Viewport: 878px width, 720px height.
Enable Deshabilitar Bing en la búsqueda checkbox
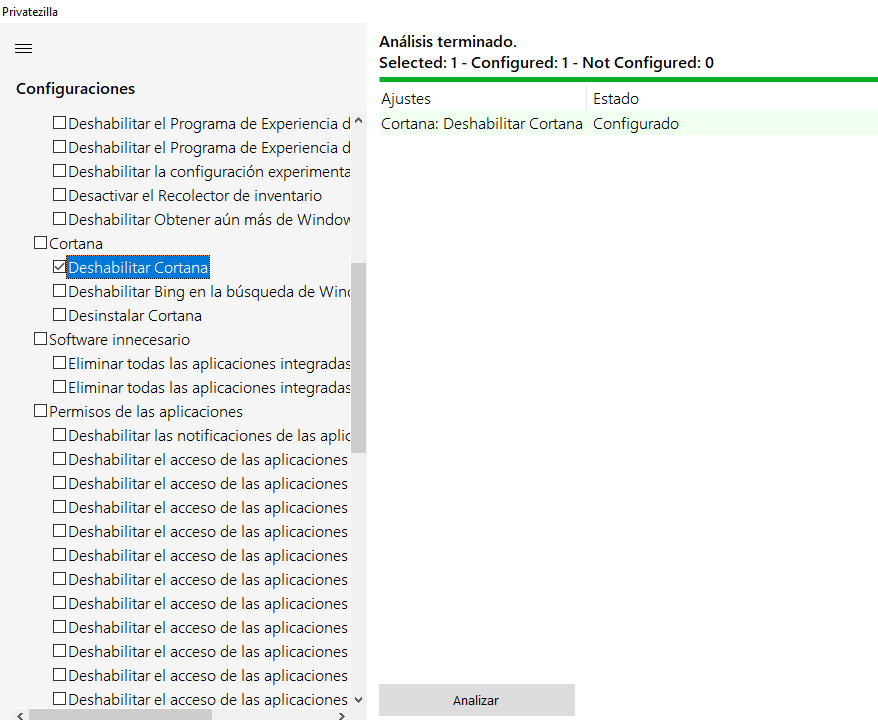click(59, 291)
